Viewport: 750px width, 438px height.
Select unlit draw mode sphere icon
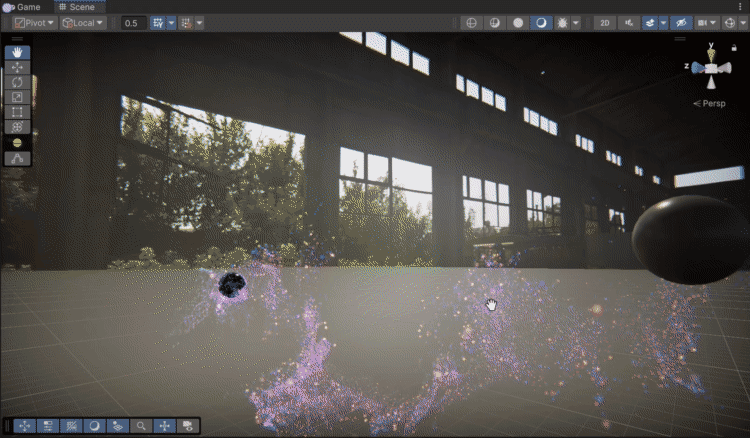518,22
